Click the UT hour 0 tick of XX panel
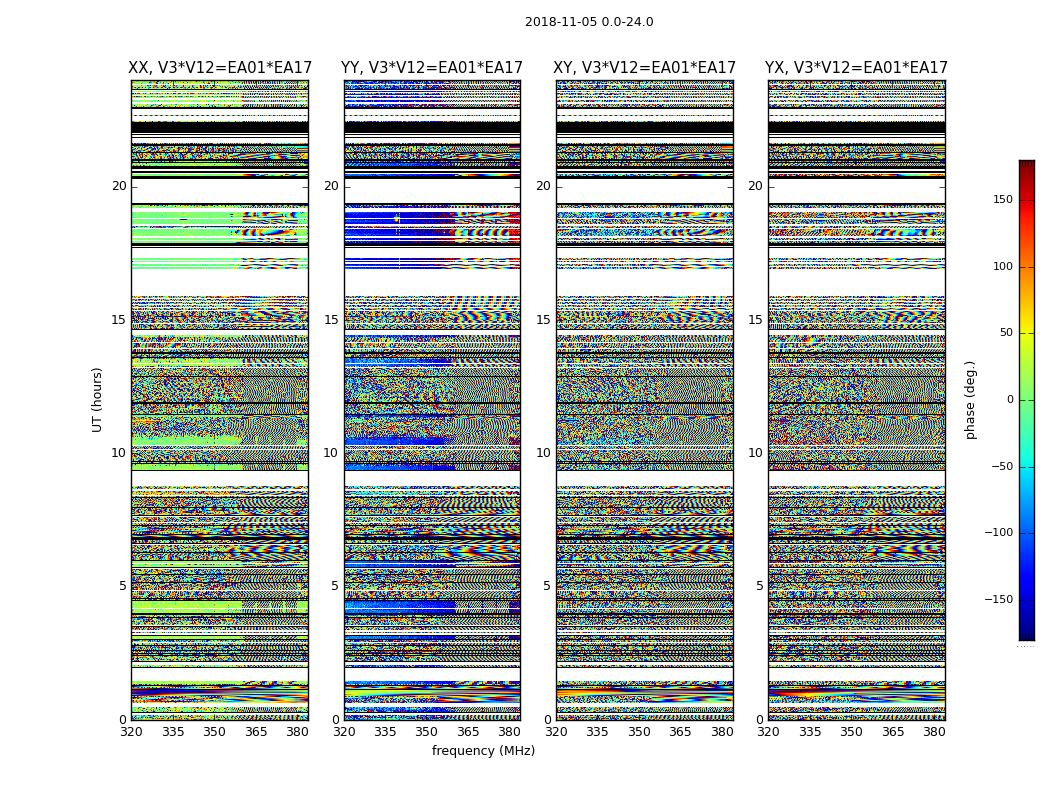The height and width of the screenshot is (800, 1050). [x=123, y=720]
